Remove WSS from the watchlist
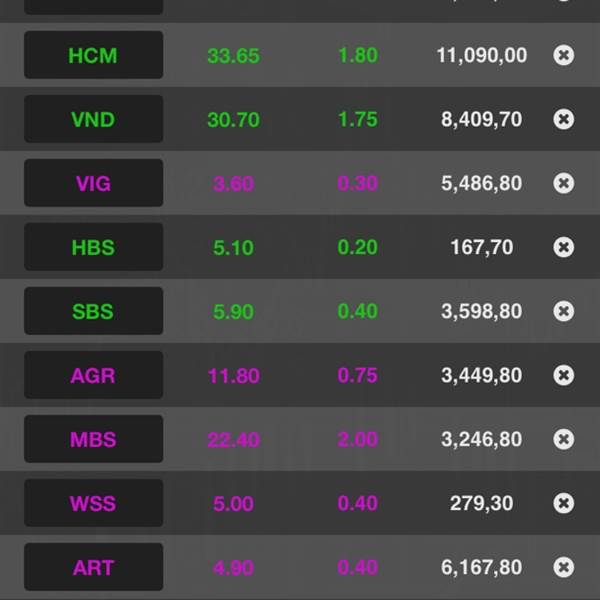 [x=563, y=503]
